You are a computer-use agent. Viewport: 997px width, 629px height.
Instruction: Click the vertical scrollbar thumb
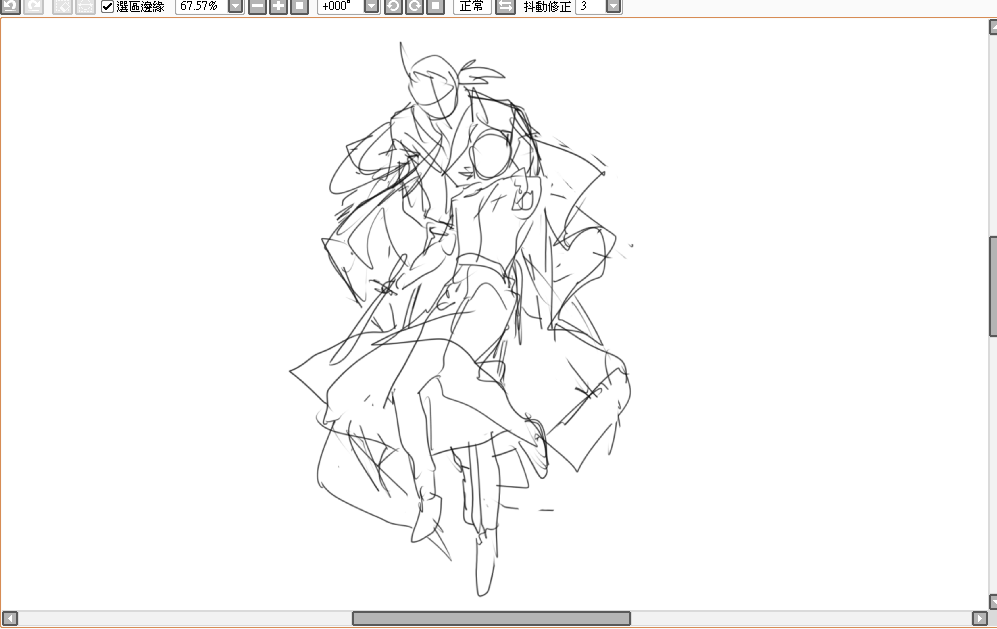point(993,286)
